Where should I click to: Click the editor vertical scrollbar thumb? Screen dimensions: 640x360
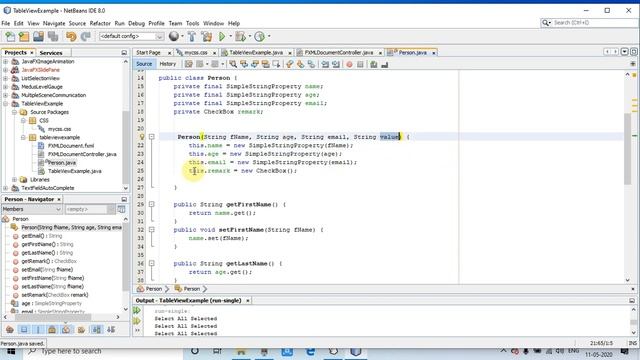[627, 149]
